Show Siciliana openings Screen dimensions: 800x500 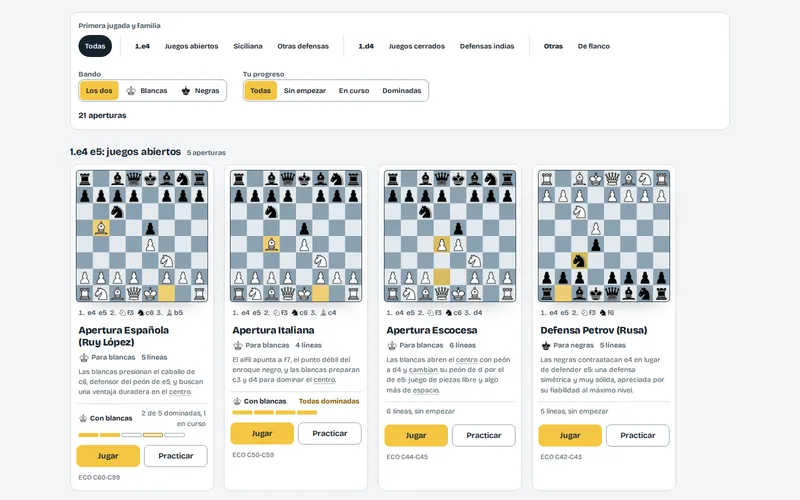point(248,46)
